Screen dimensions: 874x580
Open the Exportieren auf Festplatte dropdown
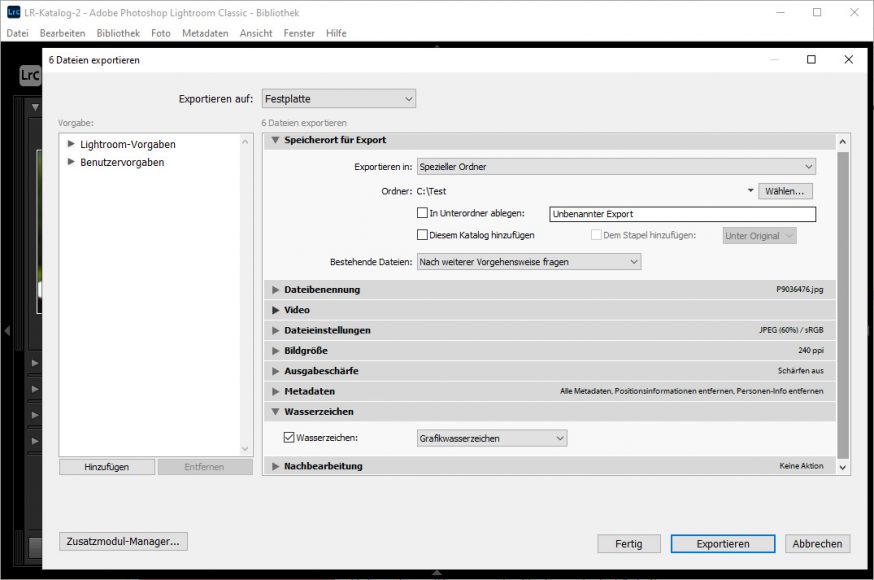pos(338,99)
